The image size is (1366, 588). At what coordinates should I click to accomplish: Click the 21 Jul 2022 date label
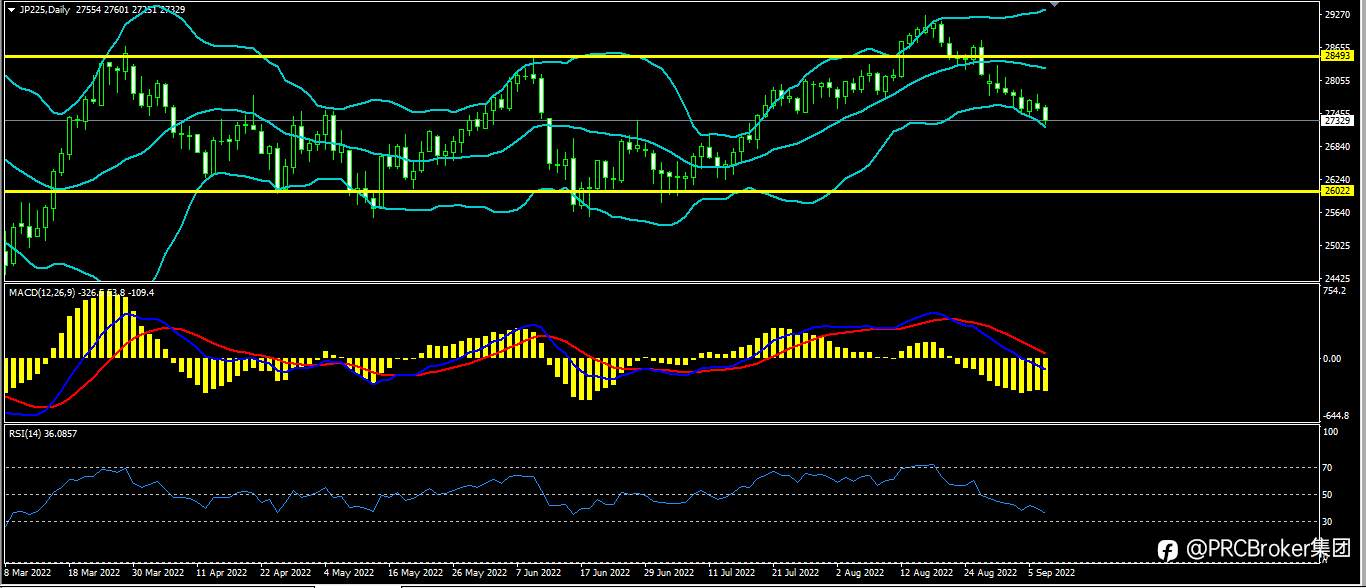tap(796, 573)
